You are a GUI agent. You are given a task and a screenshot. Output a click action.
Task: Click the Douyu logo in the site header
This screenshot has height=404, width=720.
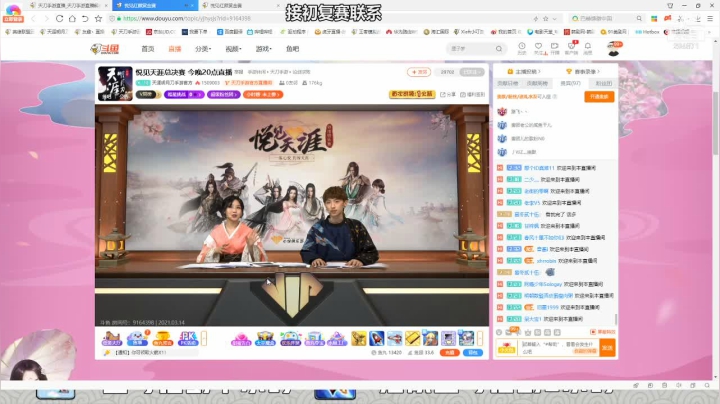105,49
